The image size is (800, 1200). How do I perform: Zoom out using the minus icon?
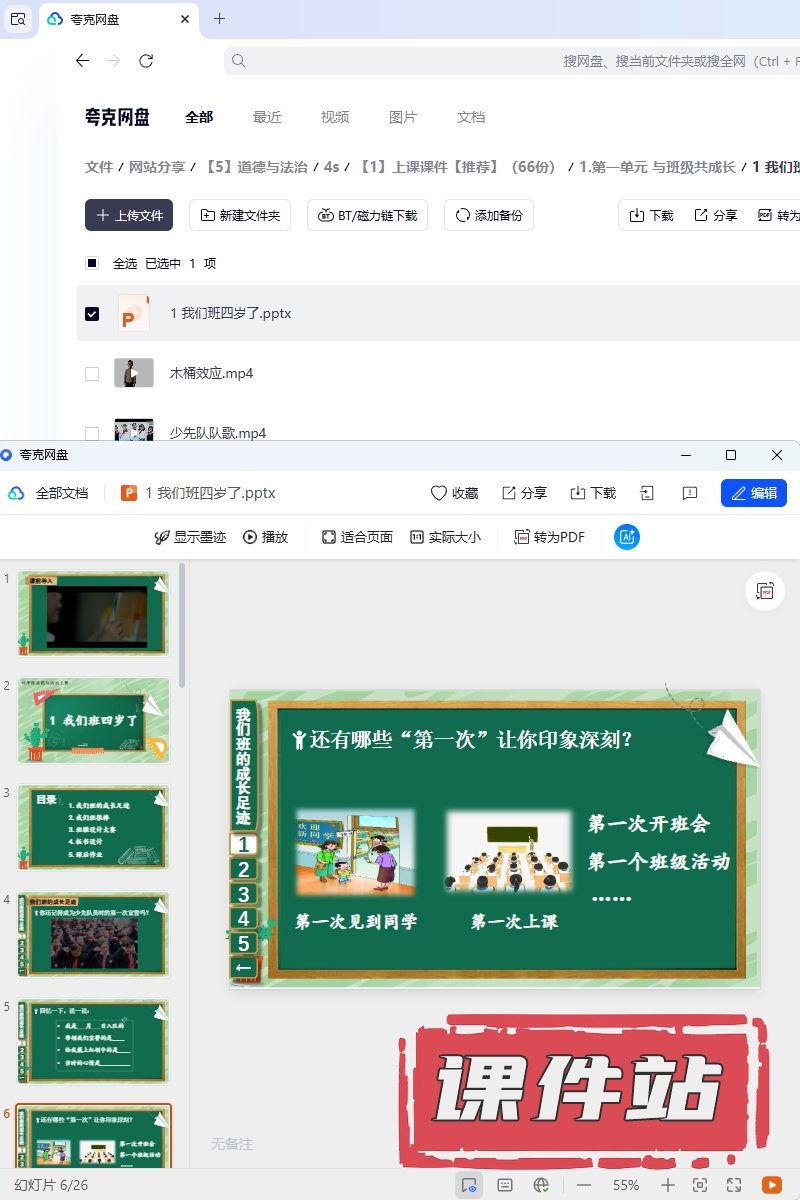pyautogui.click(x=583, y=1185)
